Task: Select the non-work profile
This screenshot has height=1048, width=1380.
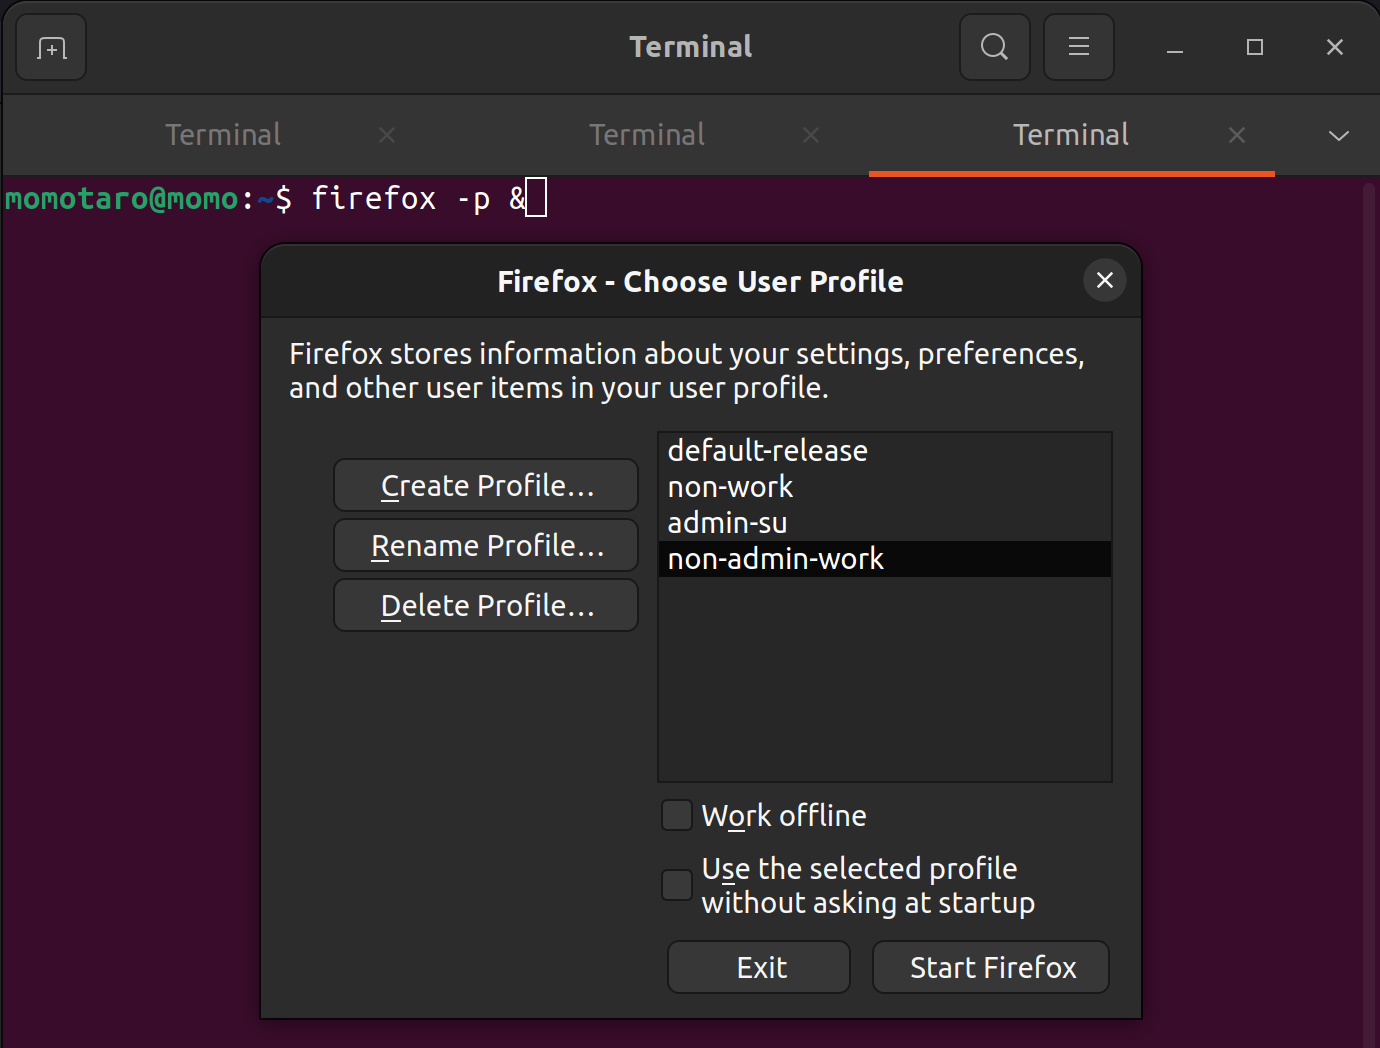Action: (884, 487)
